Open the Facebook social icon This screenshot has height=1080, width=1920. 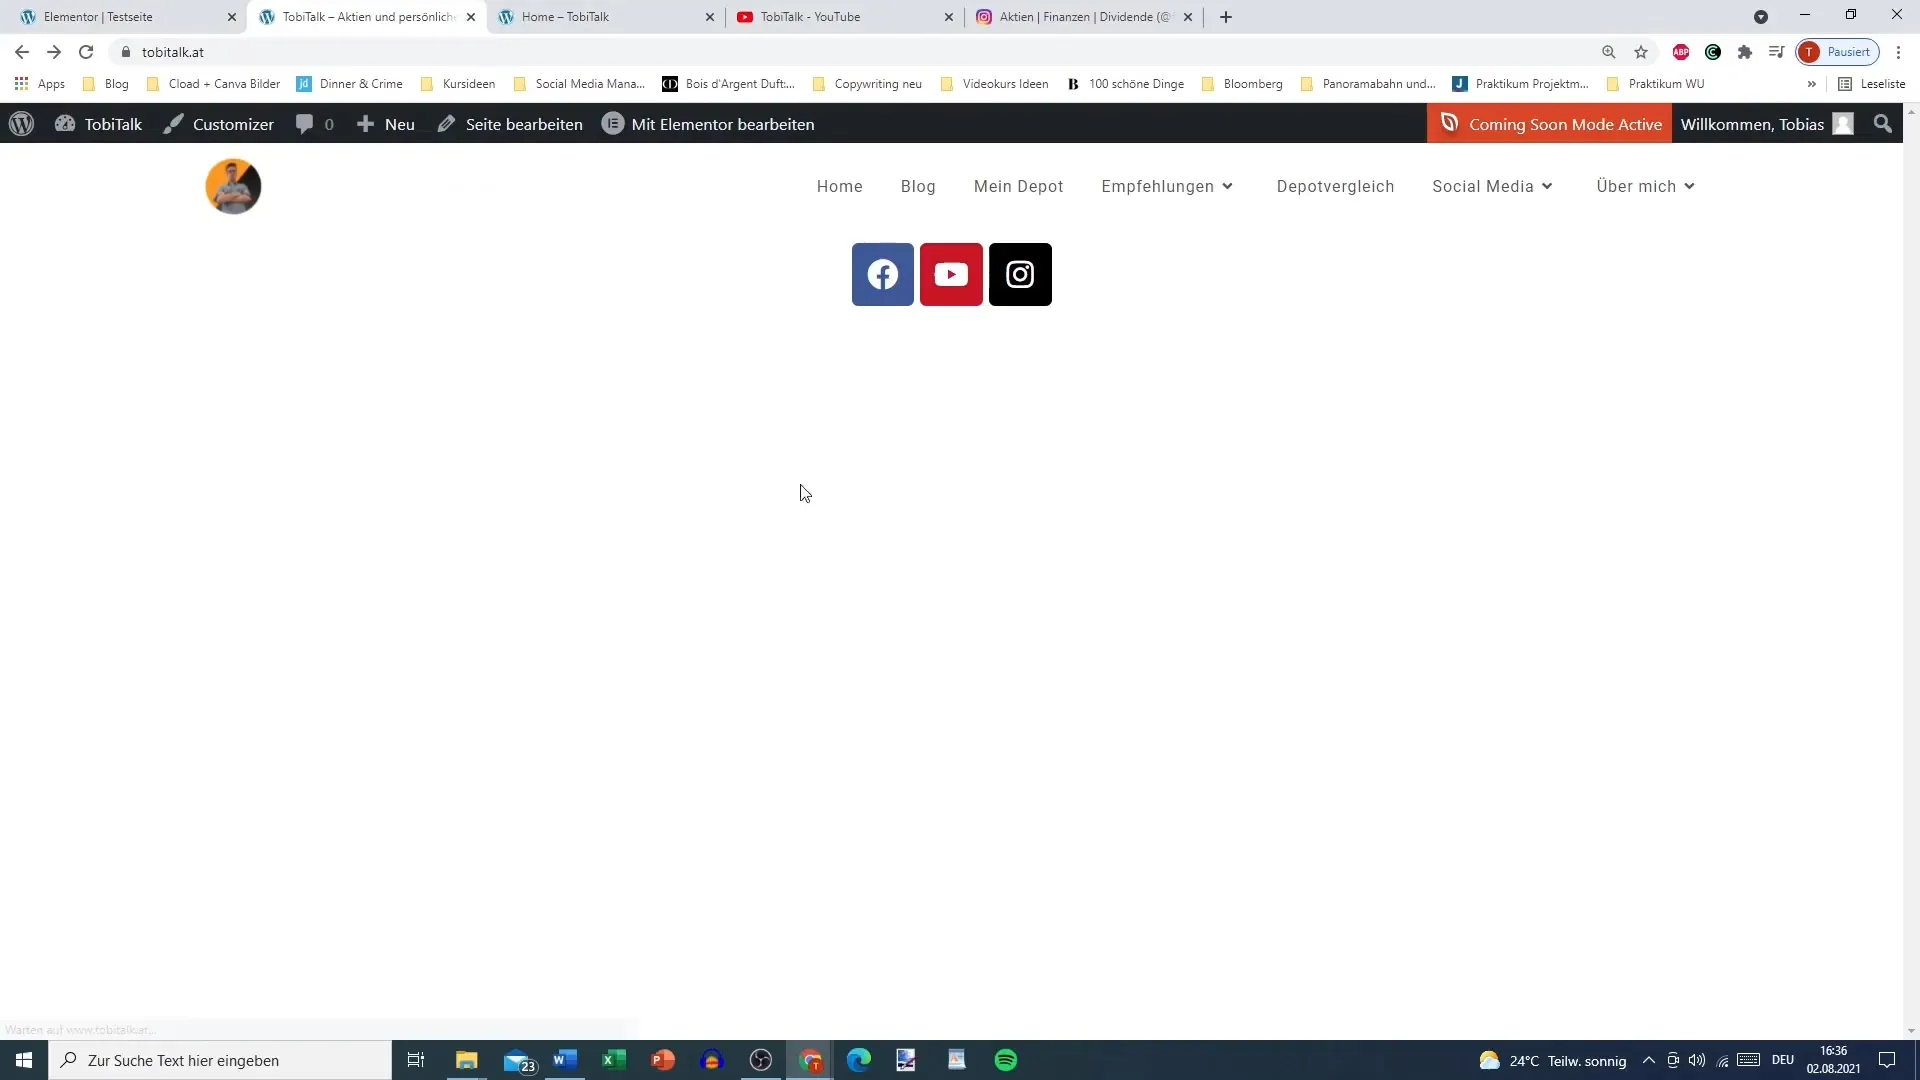882,274
